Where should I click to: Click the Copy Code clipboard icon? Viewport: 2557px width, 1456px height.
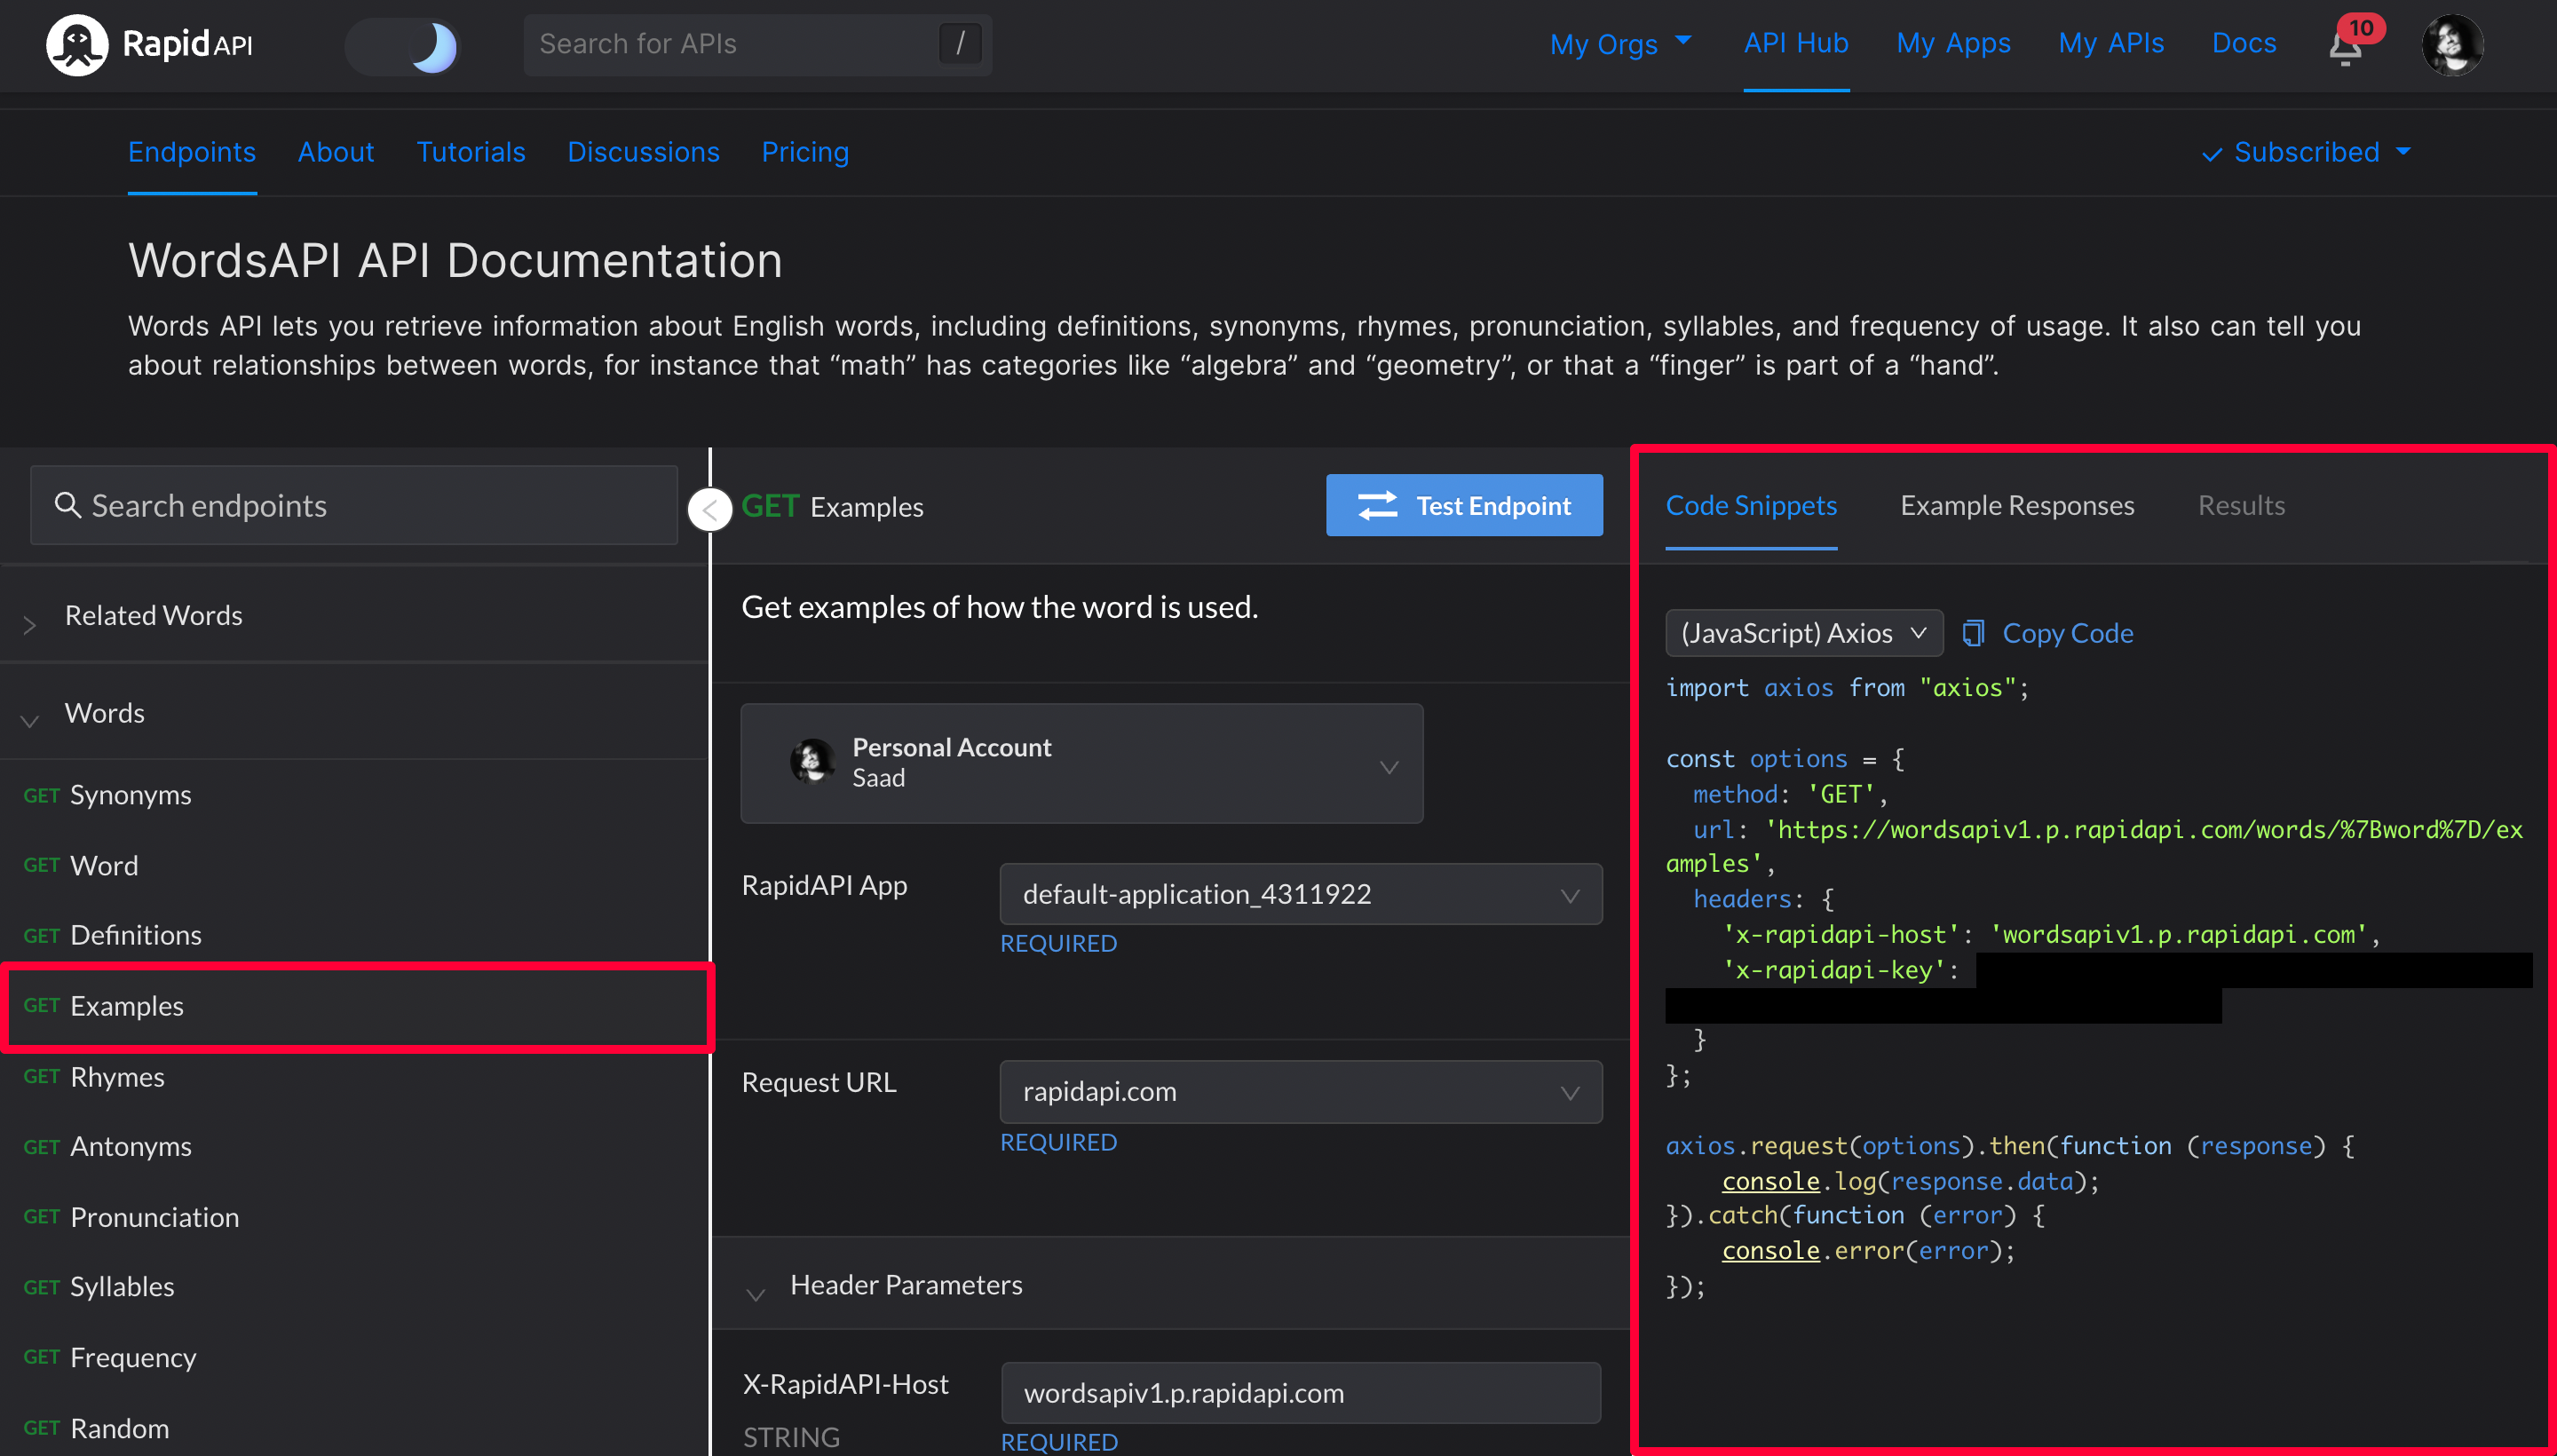pos(1973,633)
